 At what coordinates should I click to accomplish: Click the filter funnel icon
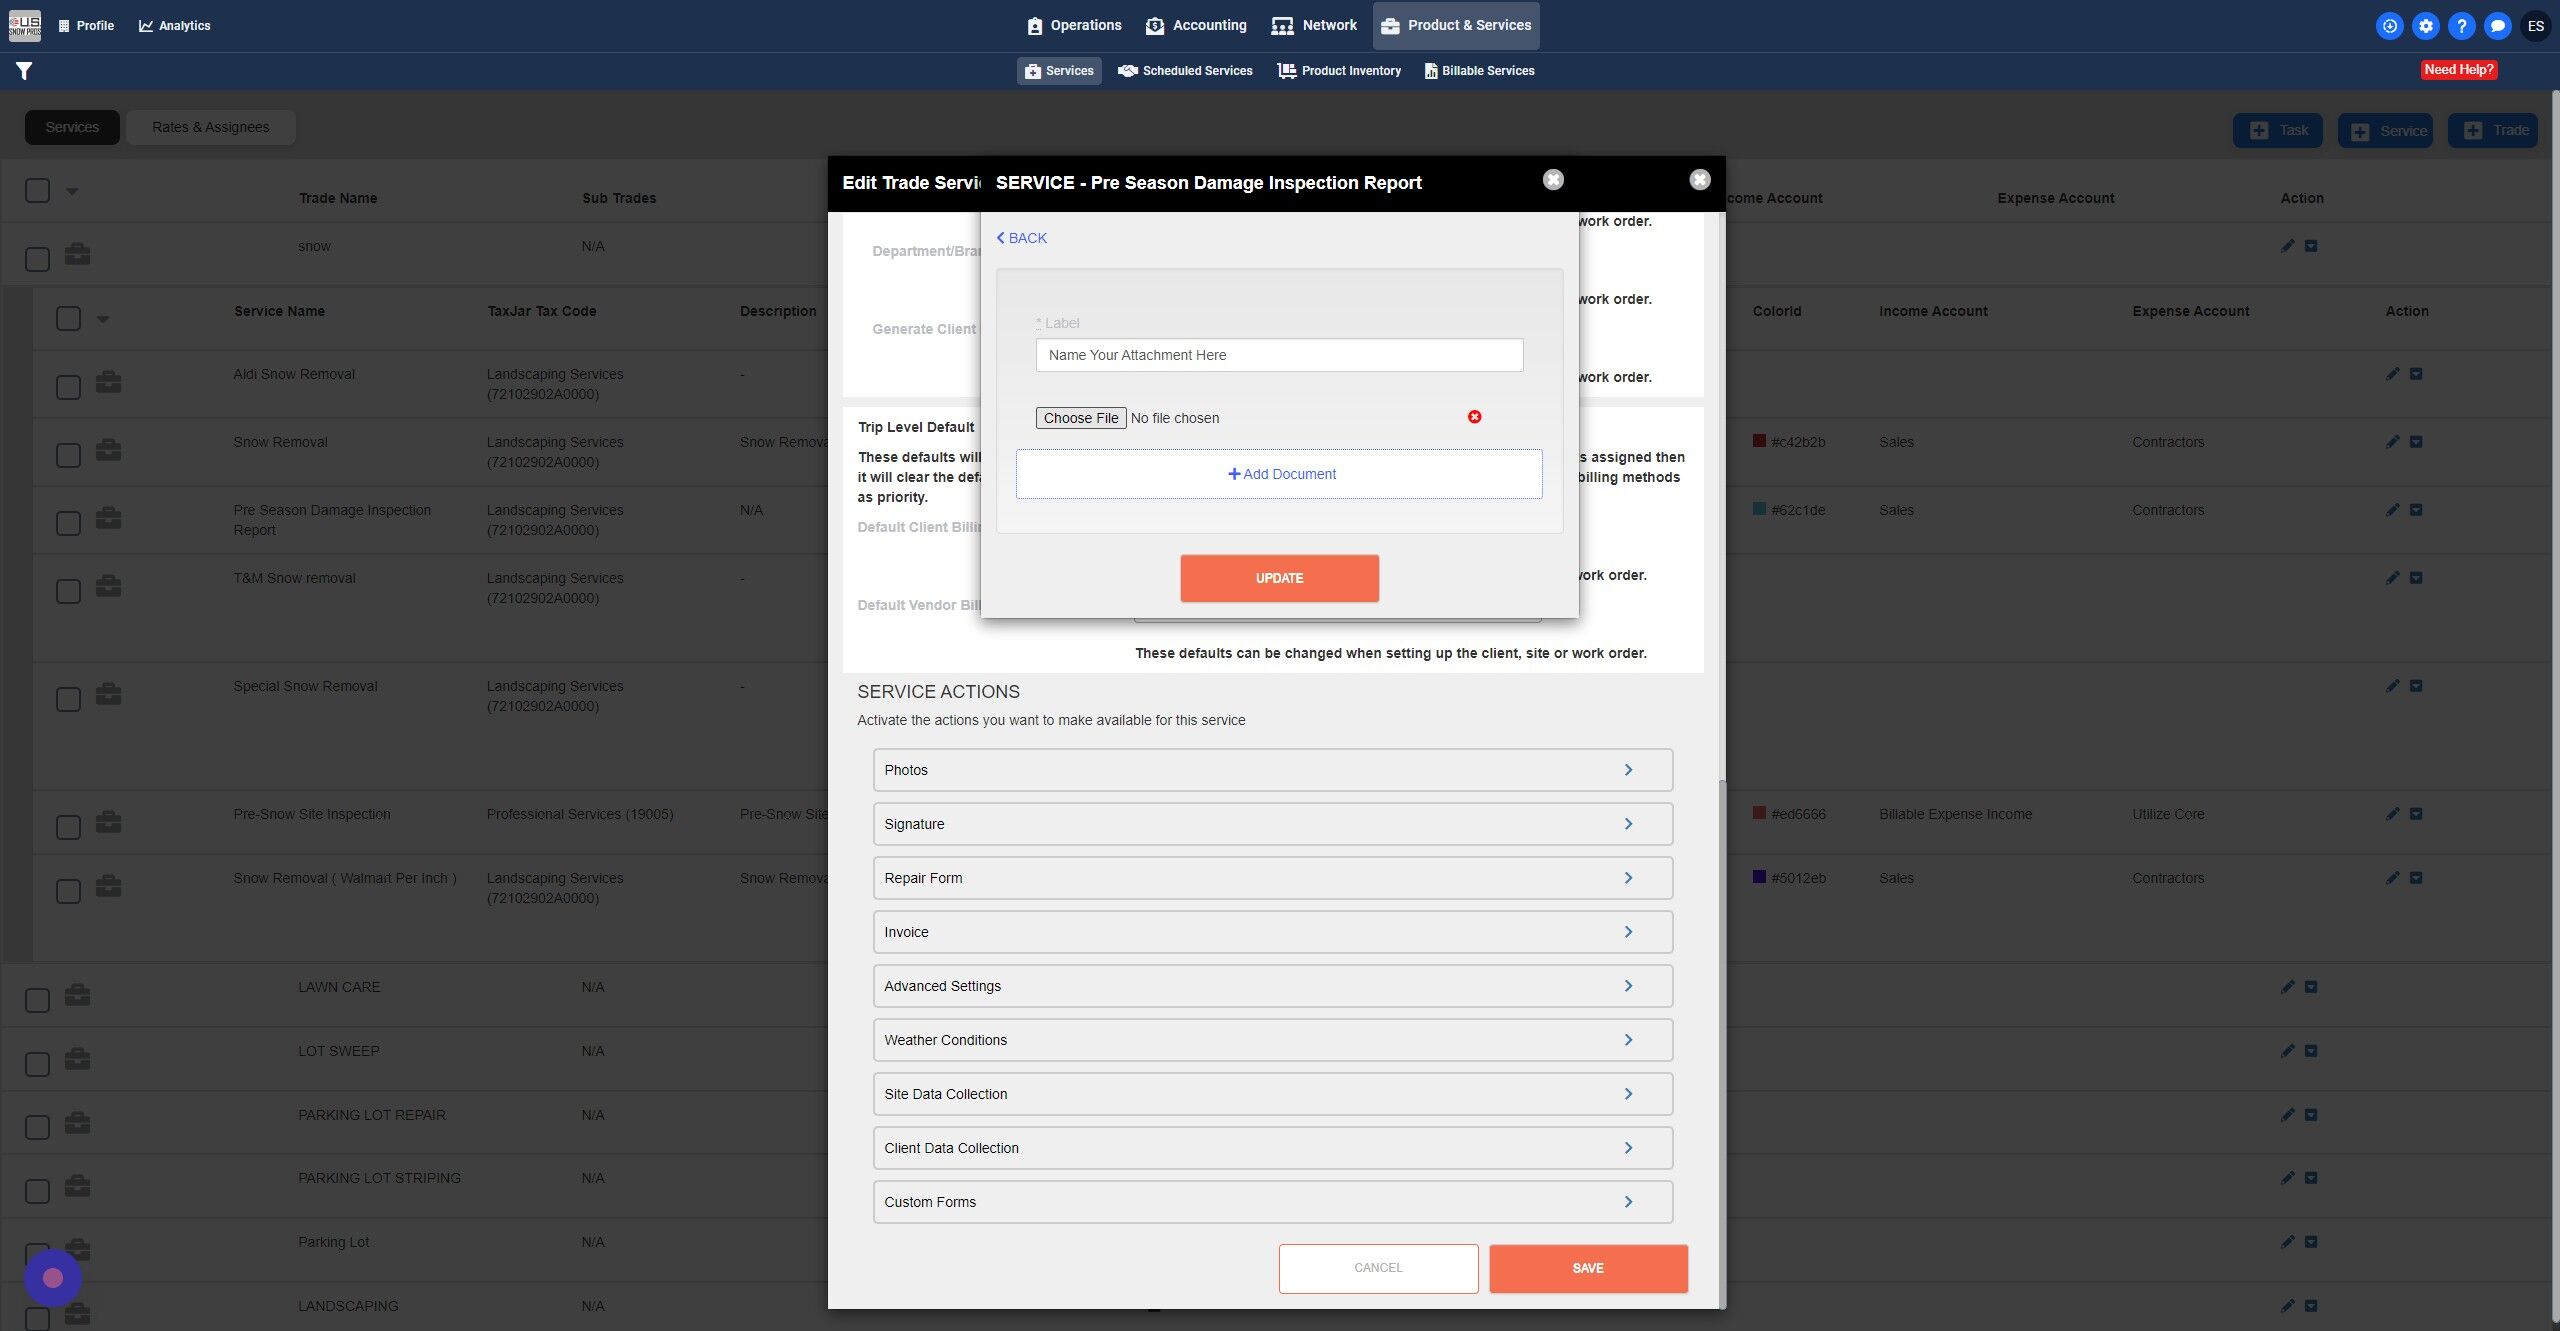(x=24, y=71)
